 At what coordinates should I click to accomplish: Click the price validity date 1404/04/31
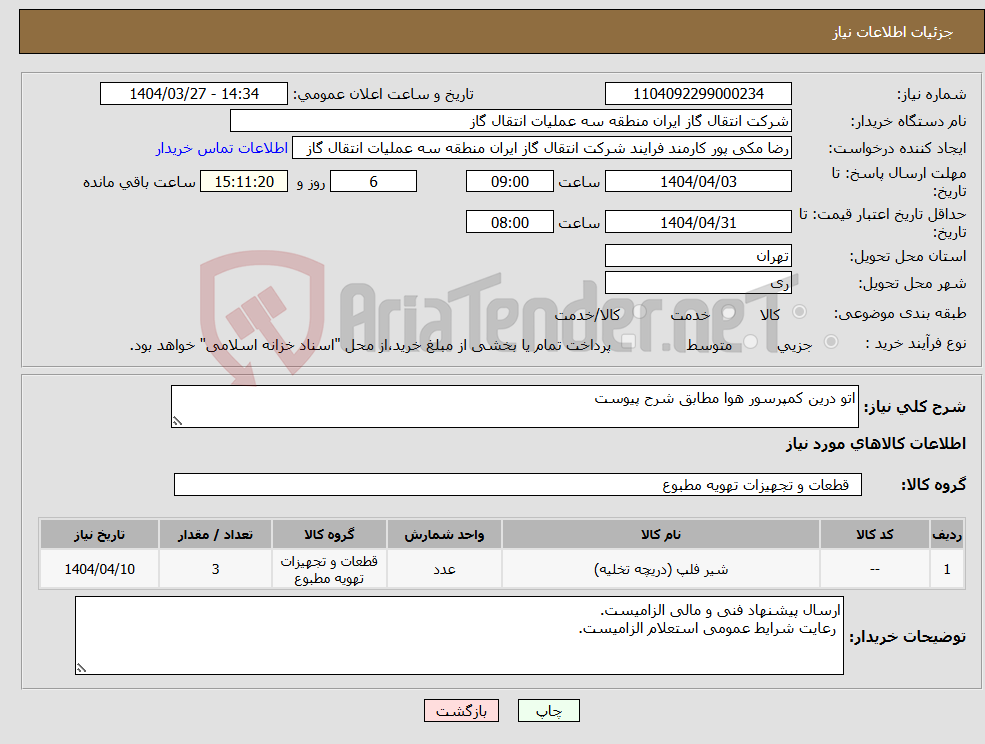coord(698,221)
